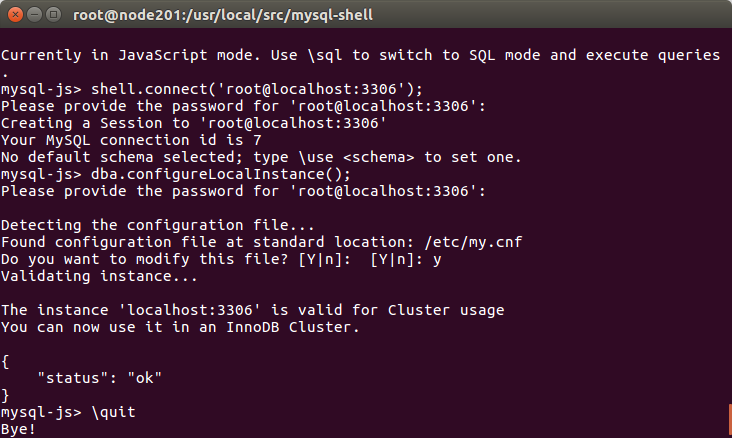The image size is (732, 438).
Task: Minimize the terminal window
Action: 35,15
